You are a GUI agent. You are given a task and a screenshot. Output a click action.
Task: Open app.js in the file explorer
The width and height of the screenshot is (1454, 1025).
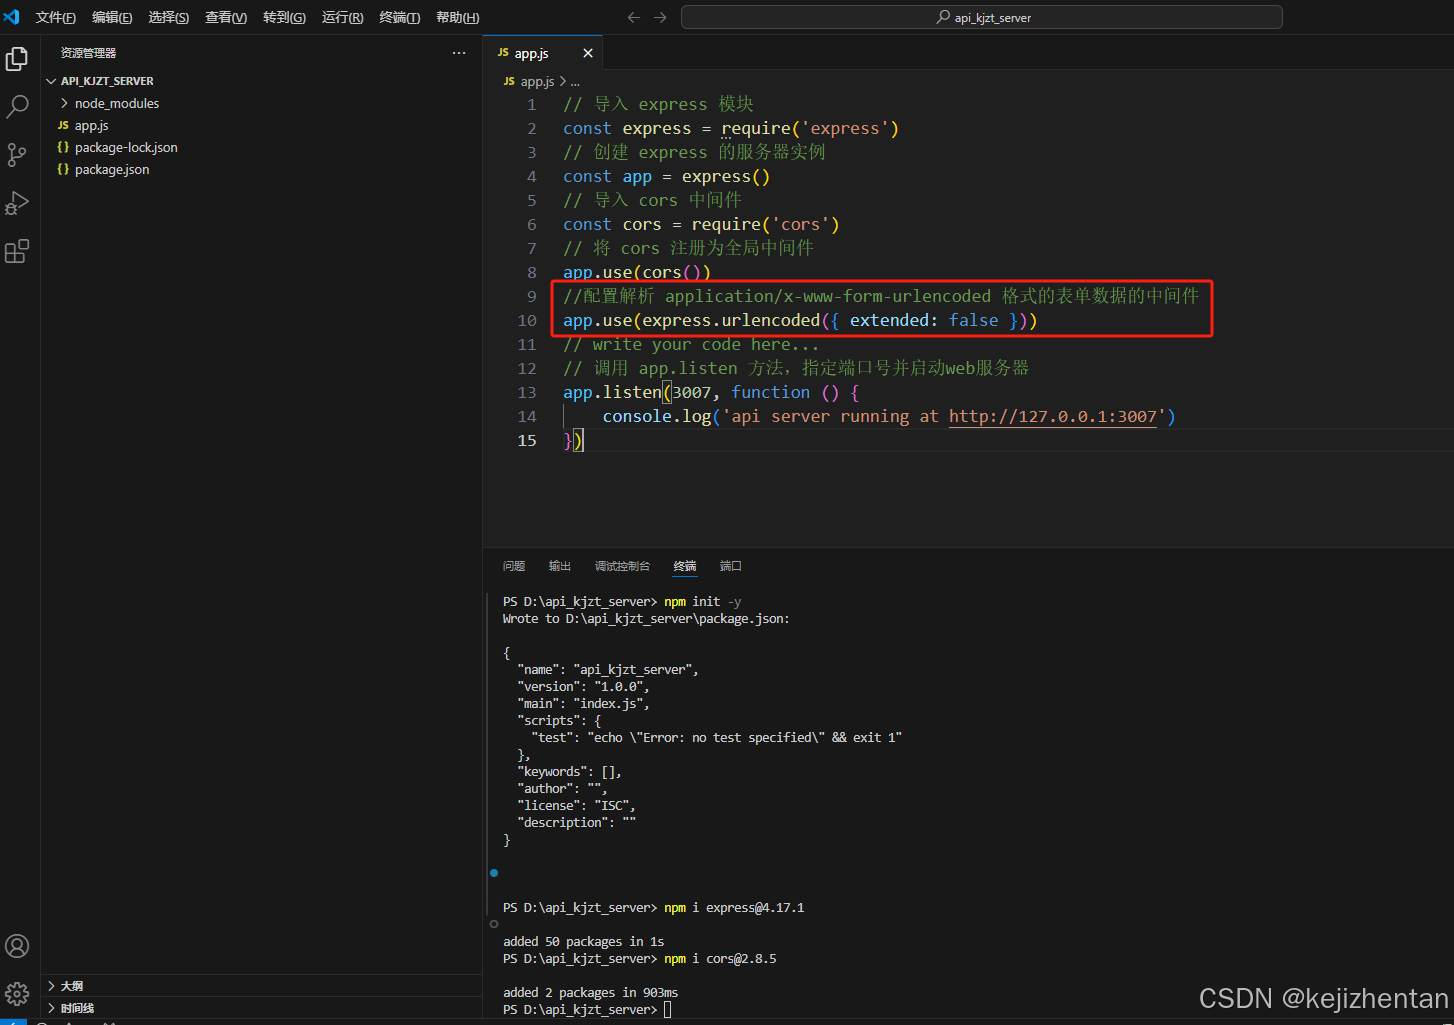92,125
